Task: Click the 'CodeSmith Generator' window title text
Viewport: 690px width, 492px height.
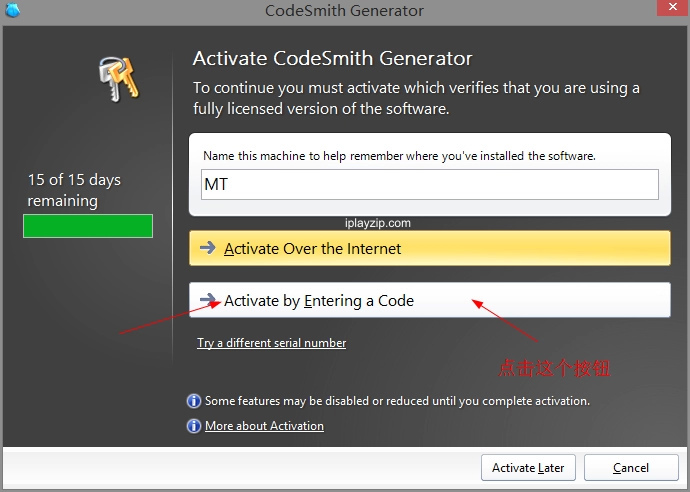Action: [345, 11]
